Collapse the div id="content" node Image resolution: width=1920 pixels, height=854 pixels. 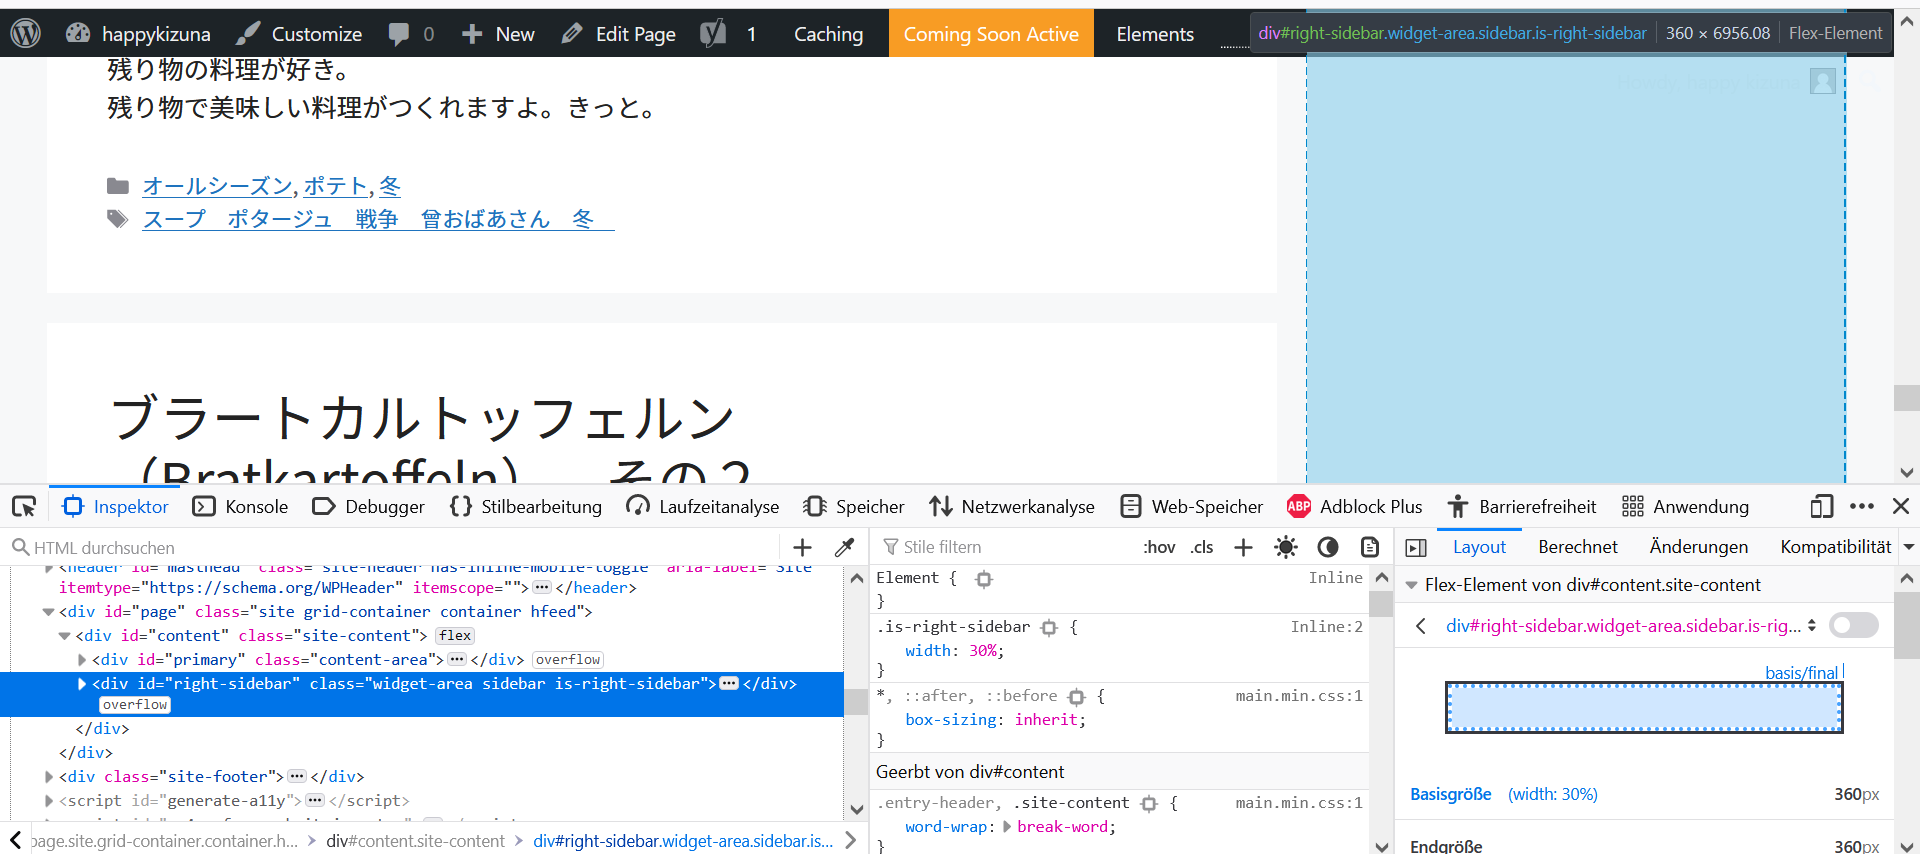(64, 636)
